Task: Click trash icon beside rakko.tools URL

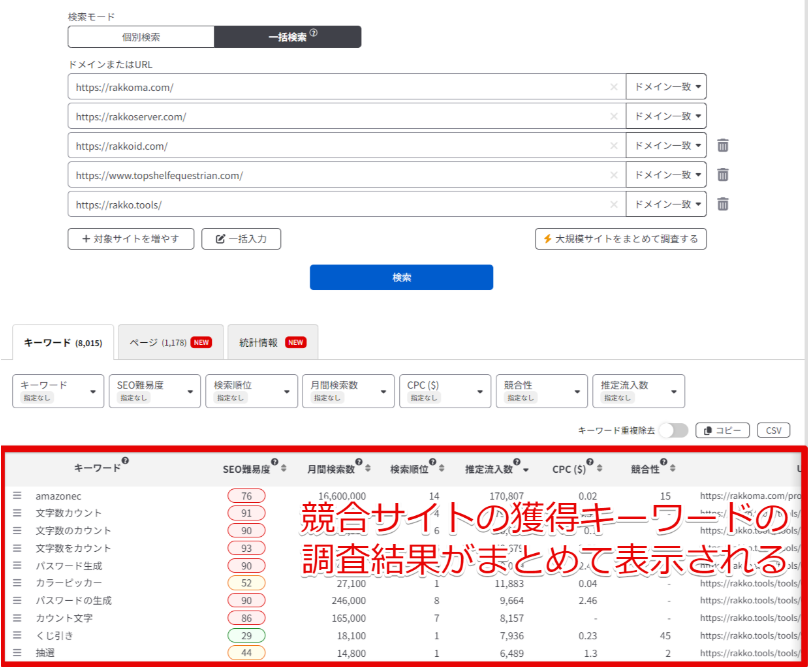Action: coord(722,204)
